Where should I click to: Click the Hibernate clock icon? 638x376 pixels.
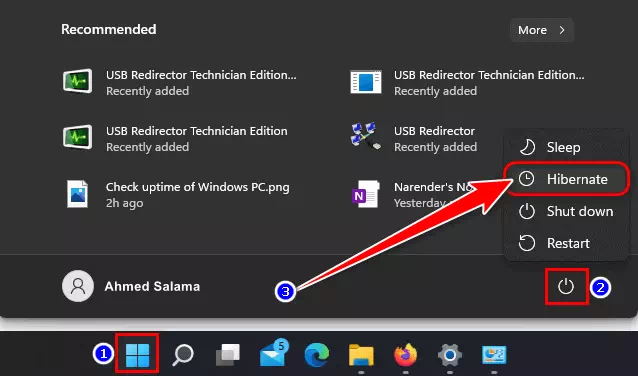(x=527, y=179)
